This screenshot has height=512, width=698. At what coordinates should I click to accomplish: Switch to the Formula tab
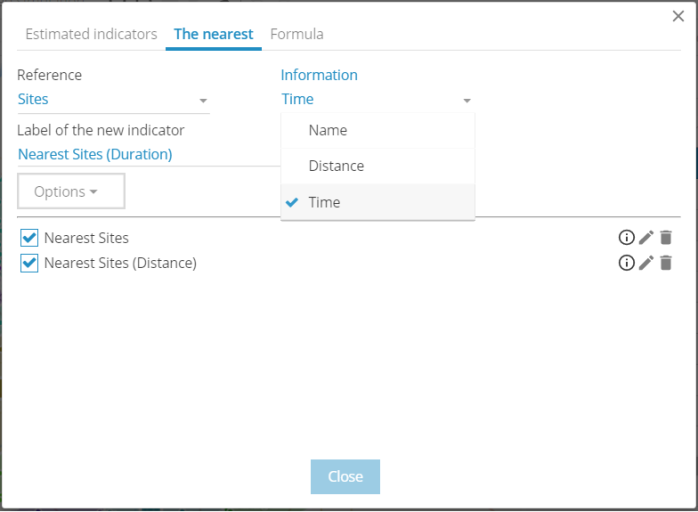coord(297,34)
